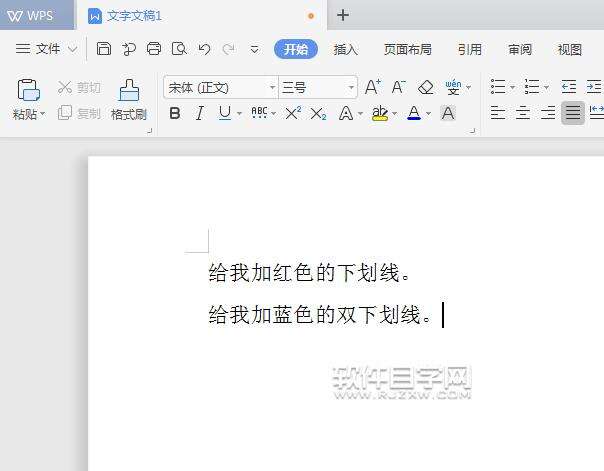Click the line 给我加蓝色的双下划线。

[x=321, y=314]
